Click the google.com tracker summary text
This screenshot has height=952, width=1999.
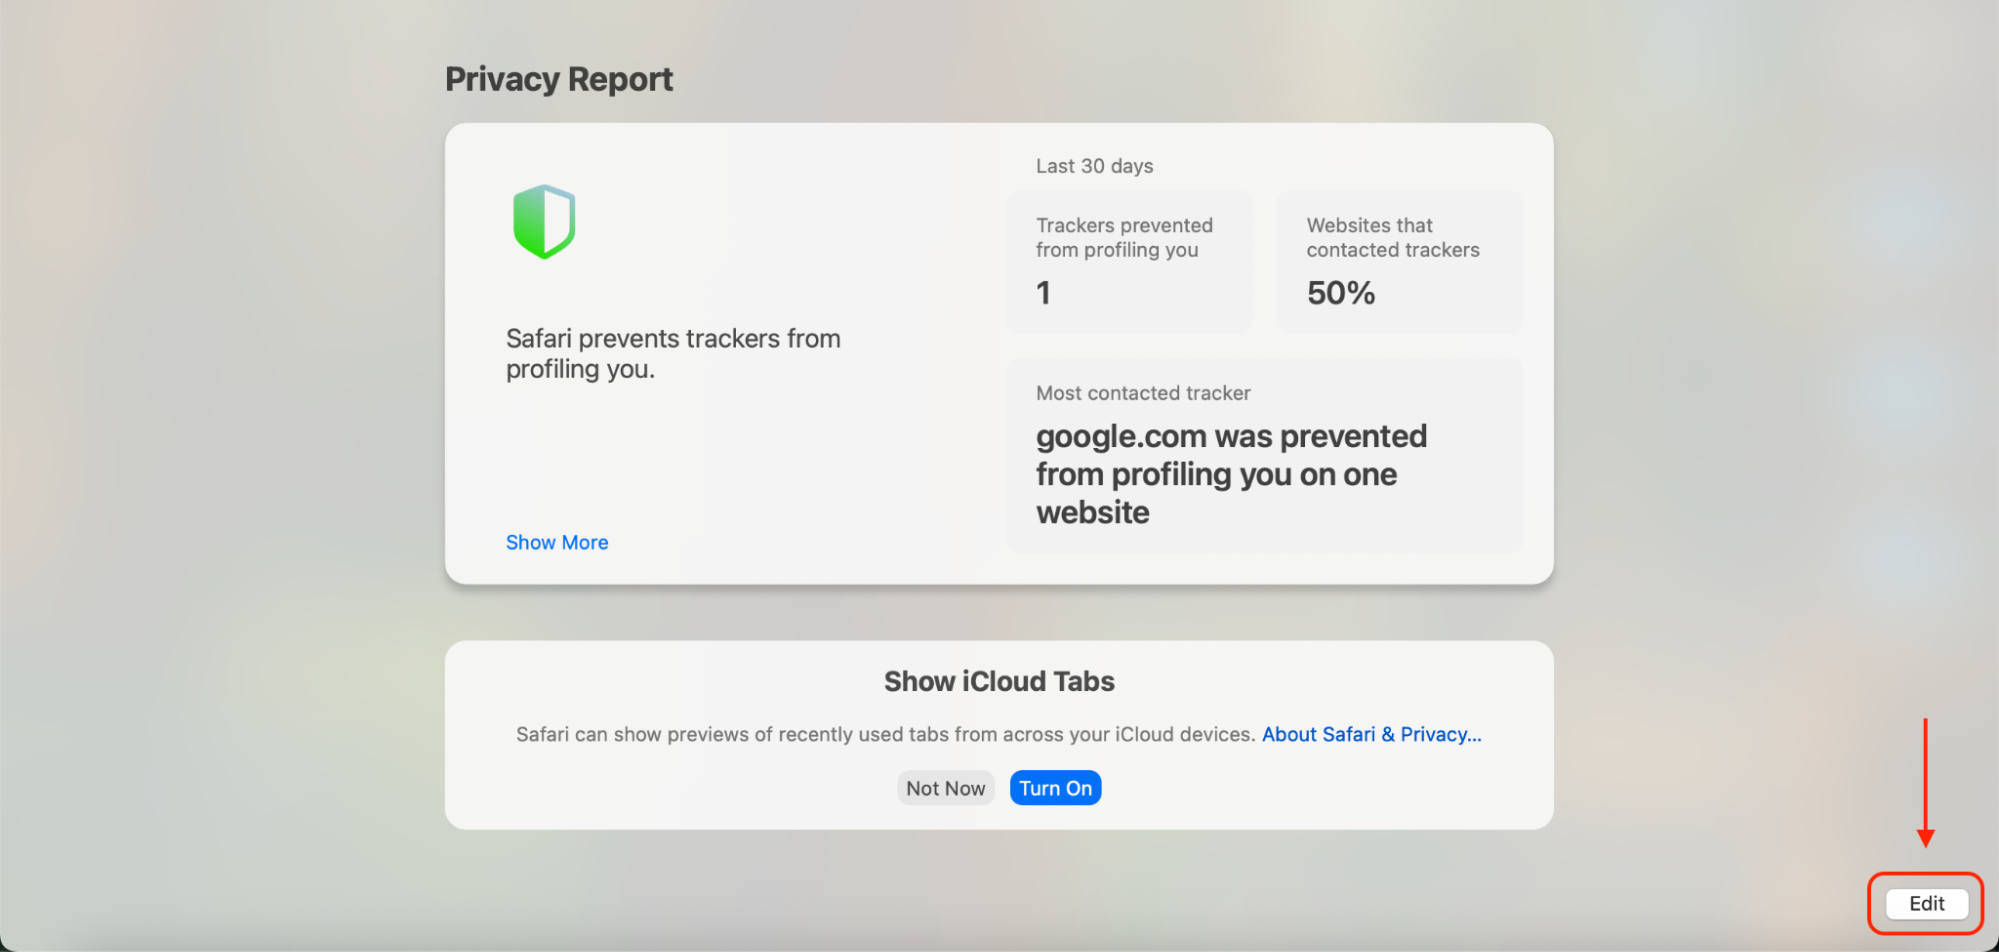1231,473
